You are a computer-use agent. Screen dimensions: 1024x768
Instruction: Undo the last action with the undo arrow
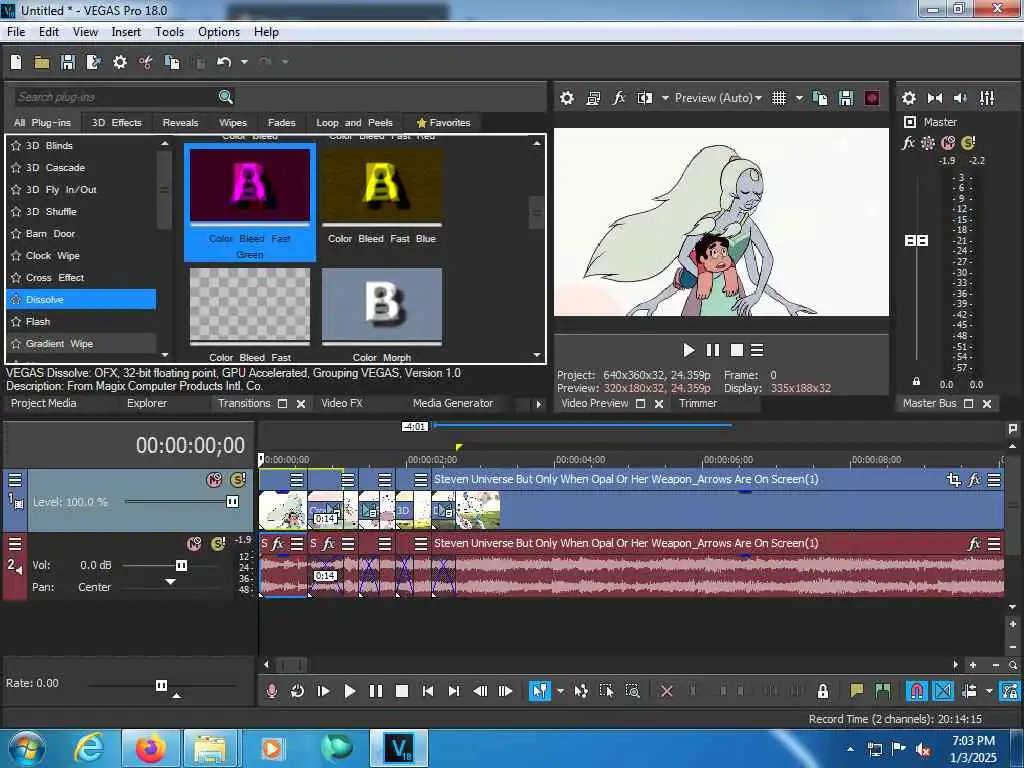[x=224, y=62]
